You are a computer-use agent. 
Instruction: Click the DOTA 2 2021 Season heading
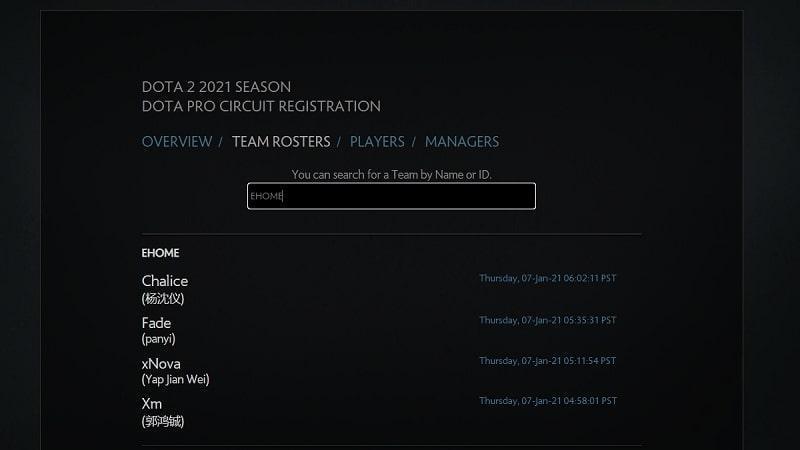[216, 87]
